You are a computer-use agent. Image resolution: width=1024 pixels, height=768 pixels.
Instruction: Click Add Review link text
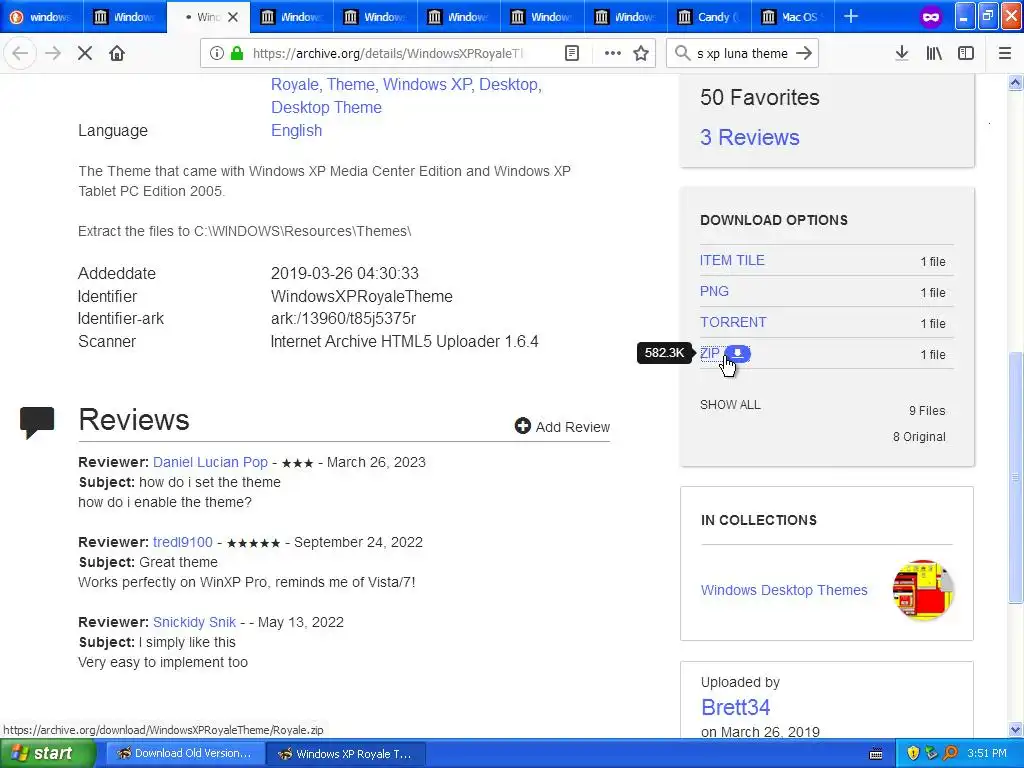[573, 426]
